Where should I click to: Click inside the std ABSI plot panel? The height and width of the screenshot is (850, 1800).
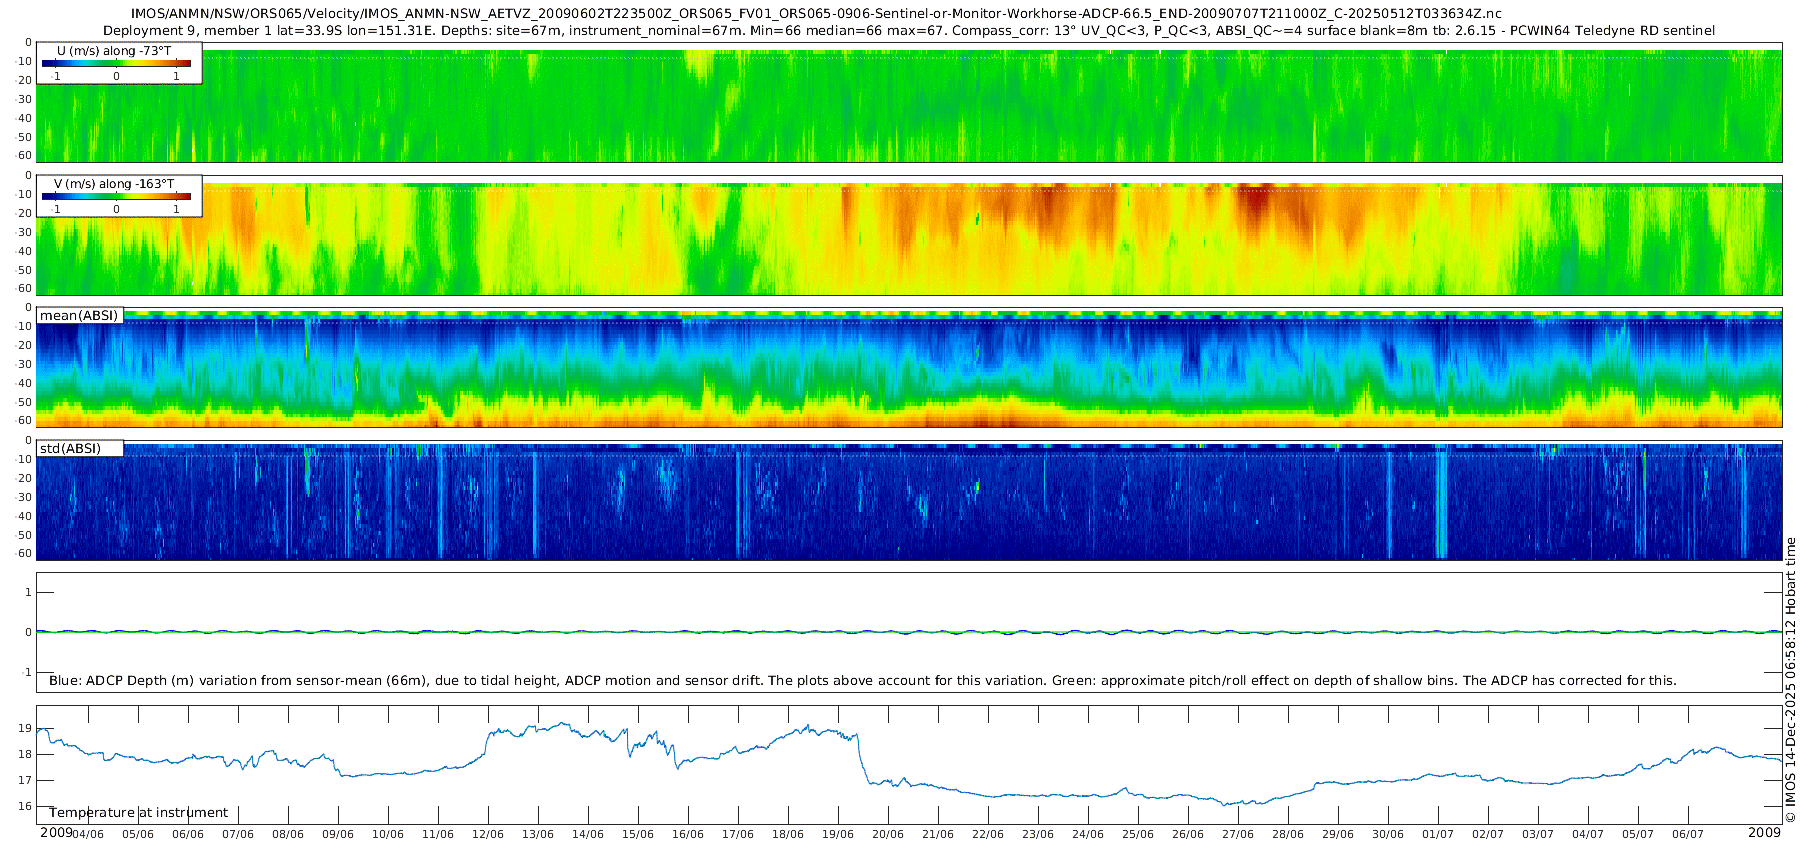click(909, 500)
